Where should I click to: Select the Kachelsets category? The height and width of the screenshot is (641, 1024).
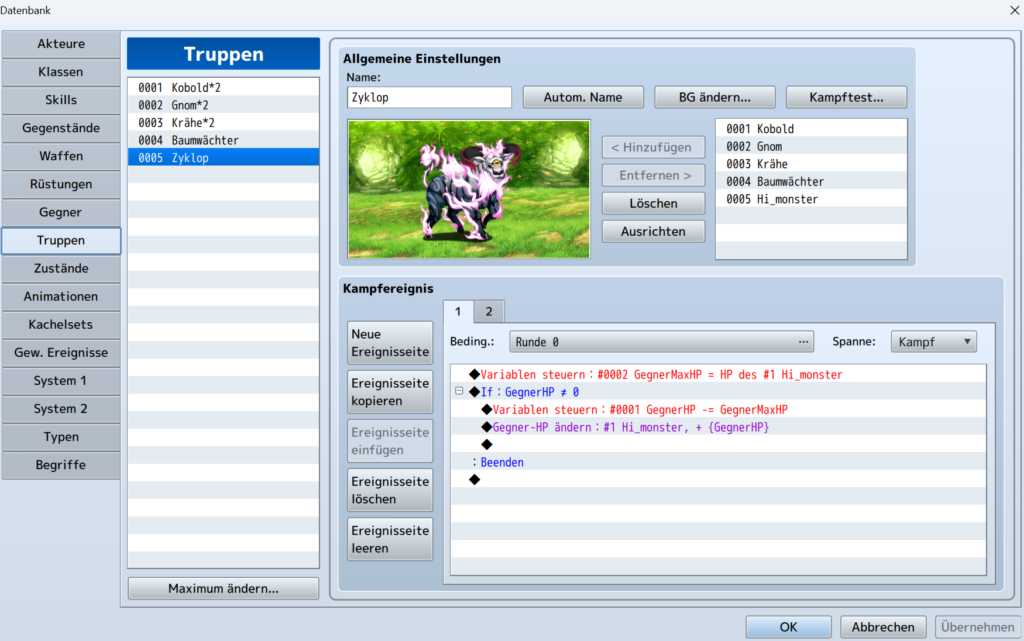[60, 324]
